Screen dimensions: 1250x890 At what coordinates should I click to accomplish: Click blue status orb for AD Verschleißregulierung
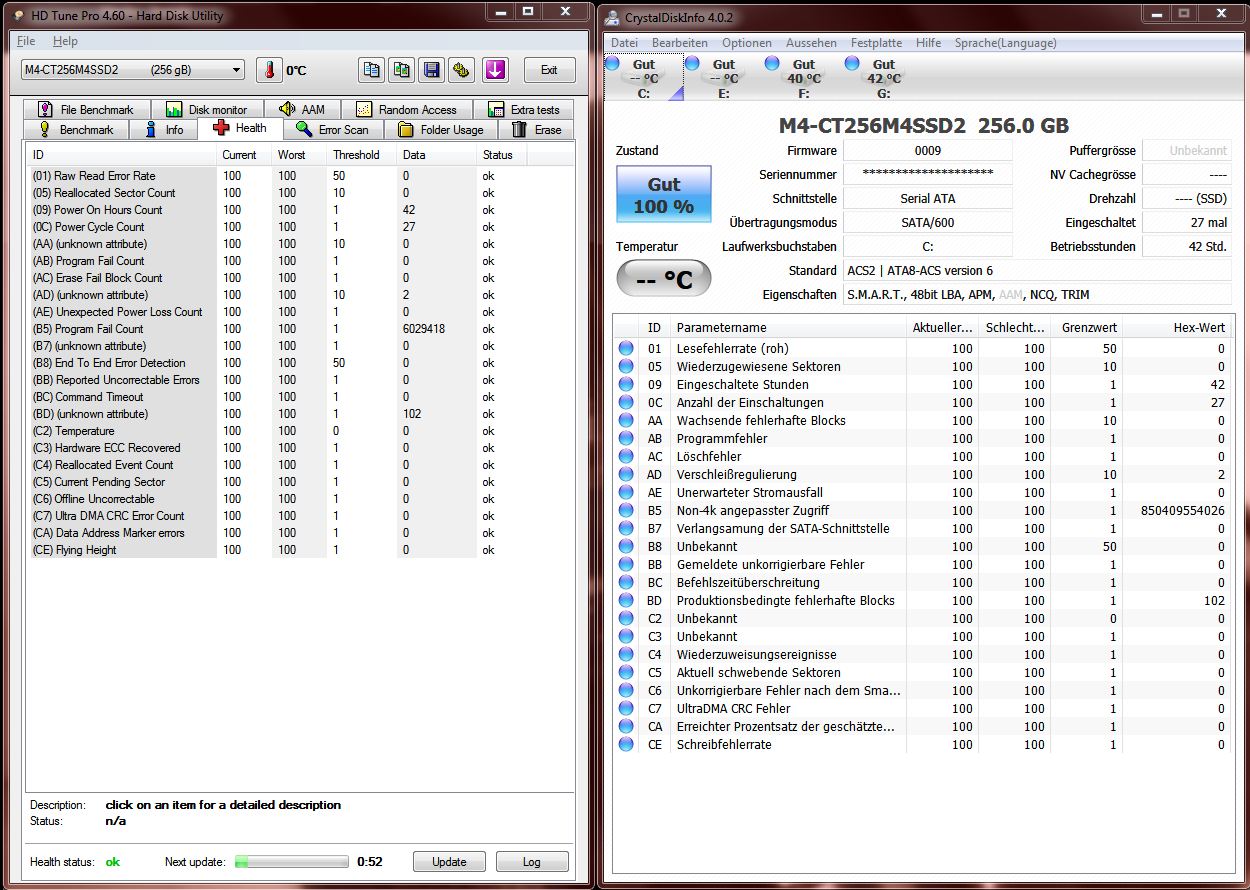(x=626, y=474)
